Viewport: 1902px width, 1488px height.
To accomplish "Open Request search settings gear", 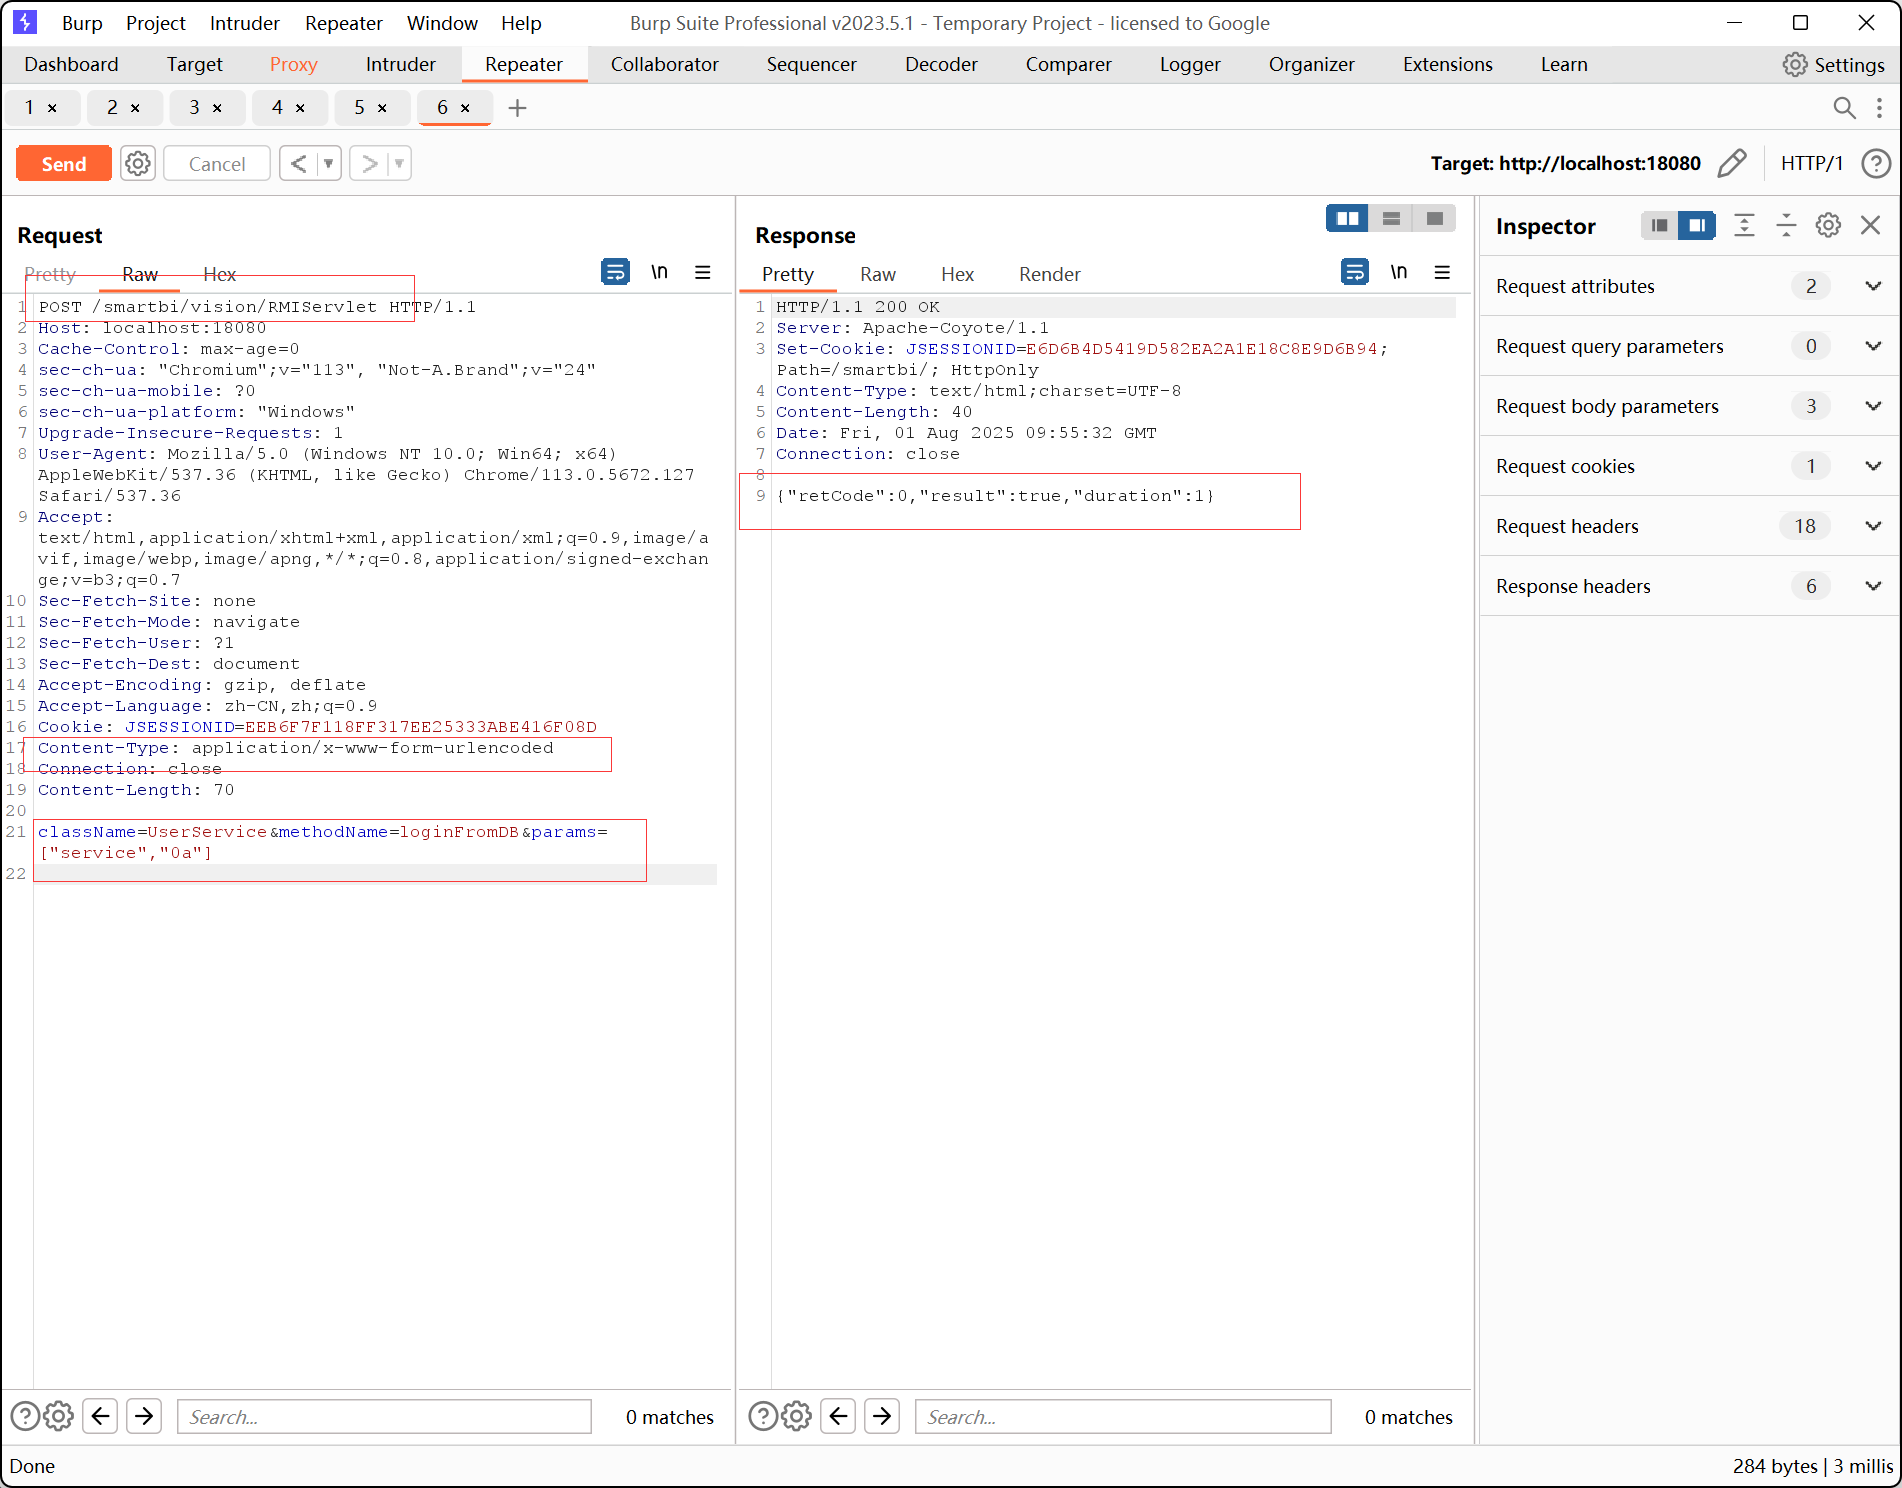I will click(x=59, y=1416).
